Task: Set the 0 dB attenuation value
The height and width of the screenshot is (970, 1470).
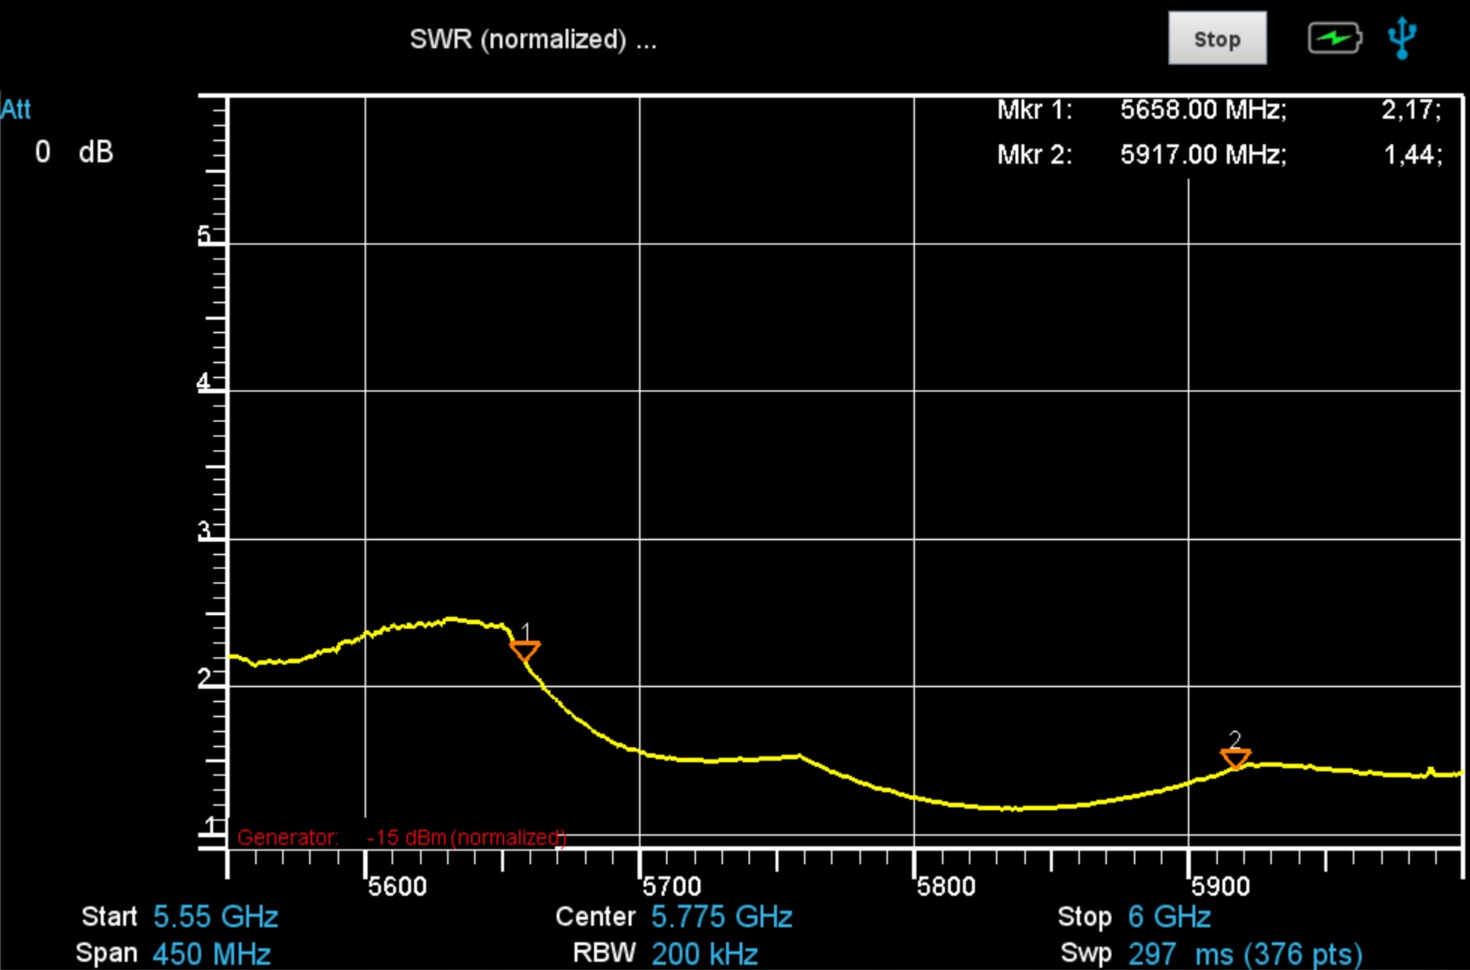Action: (x=73, y=152)
